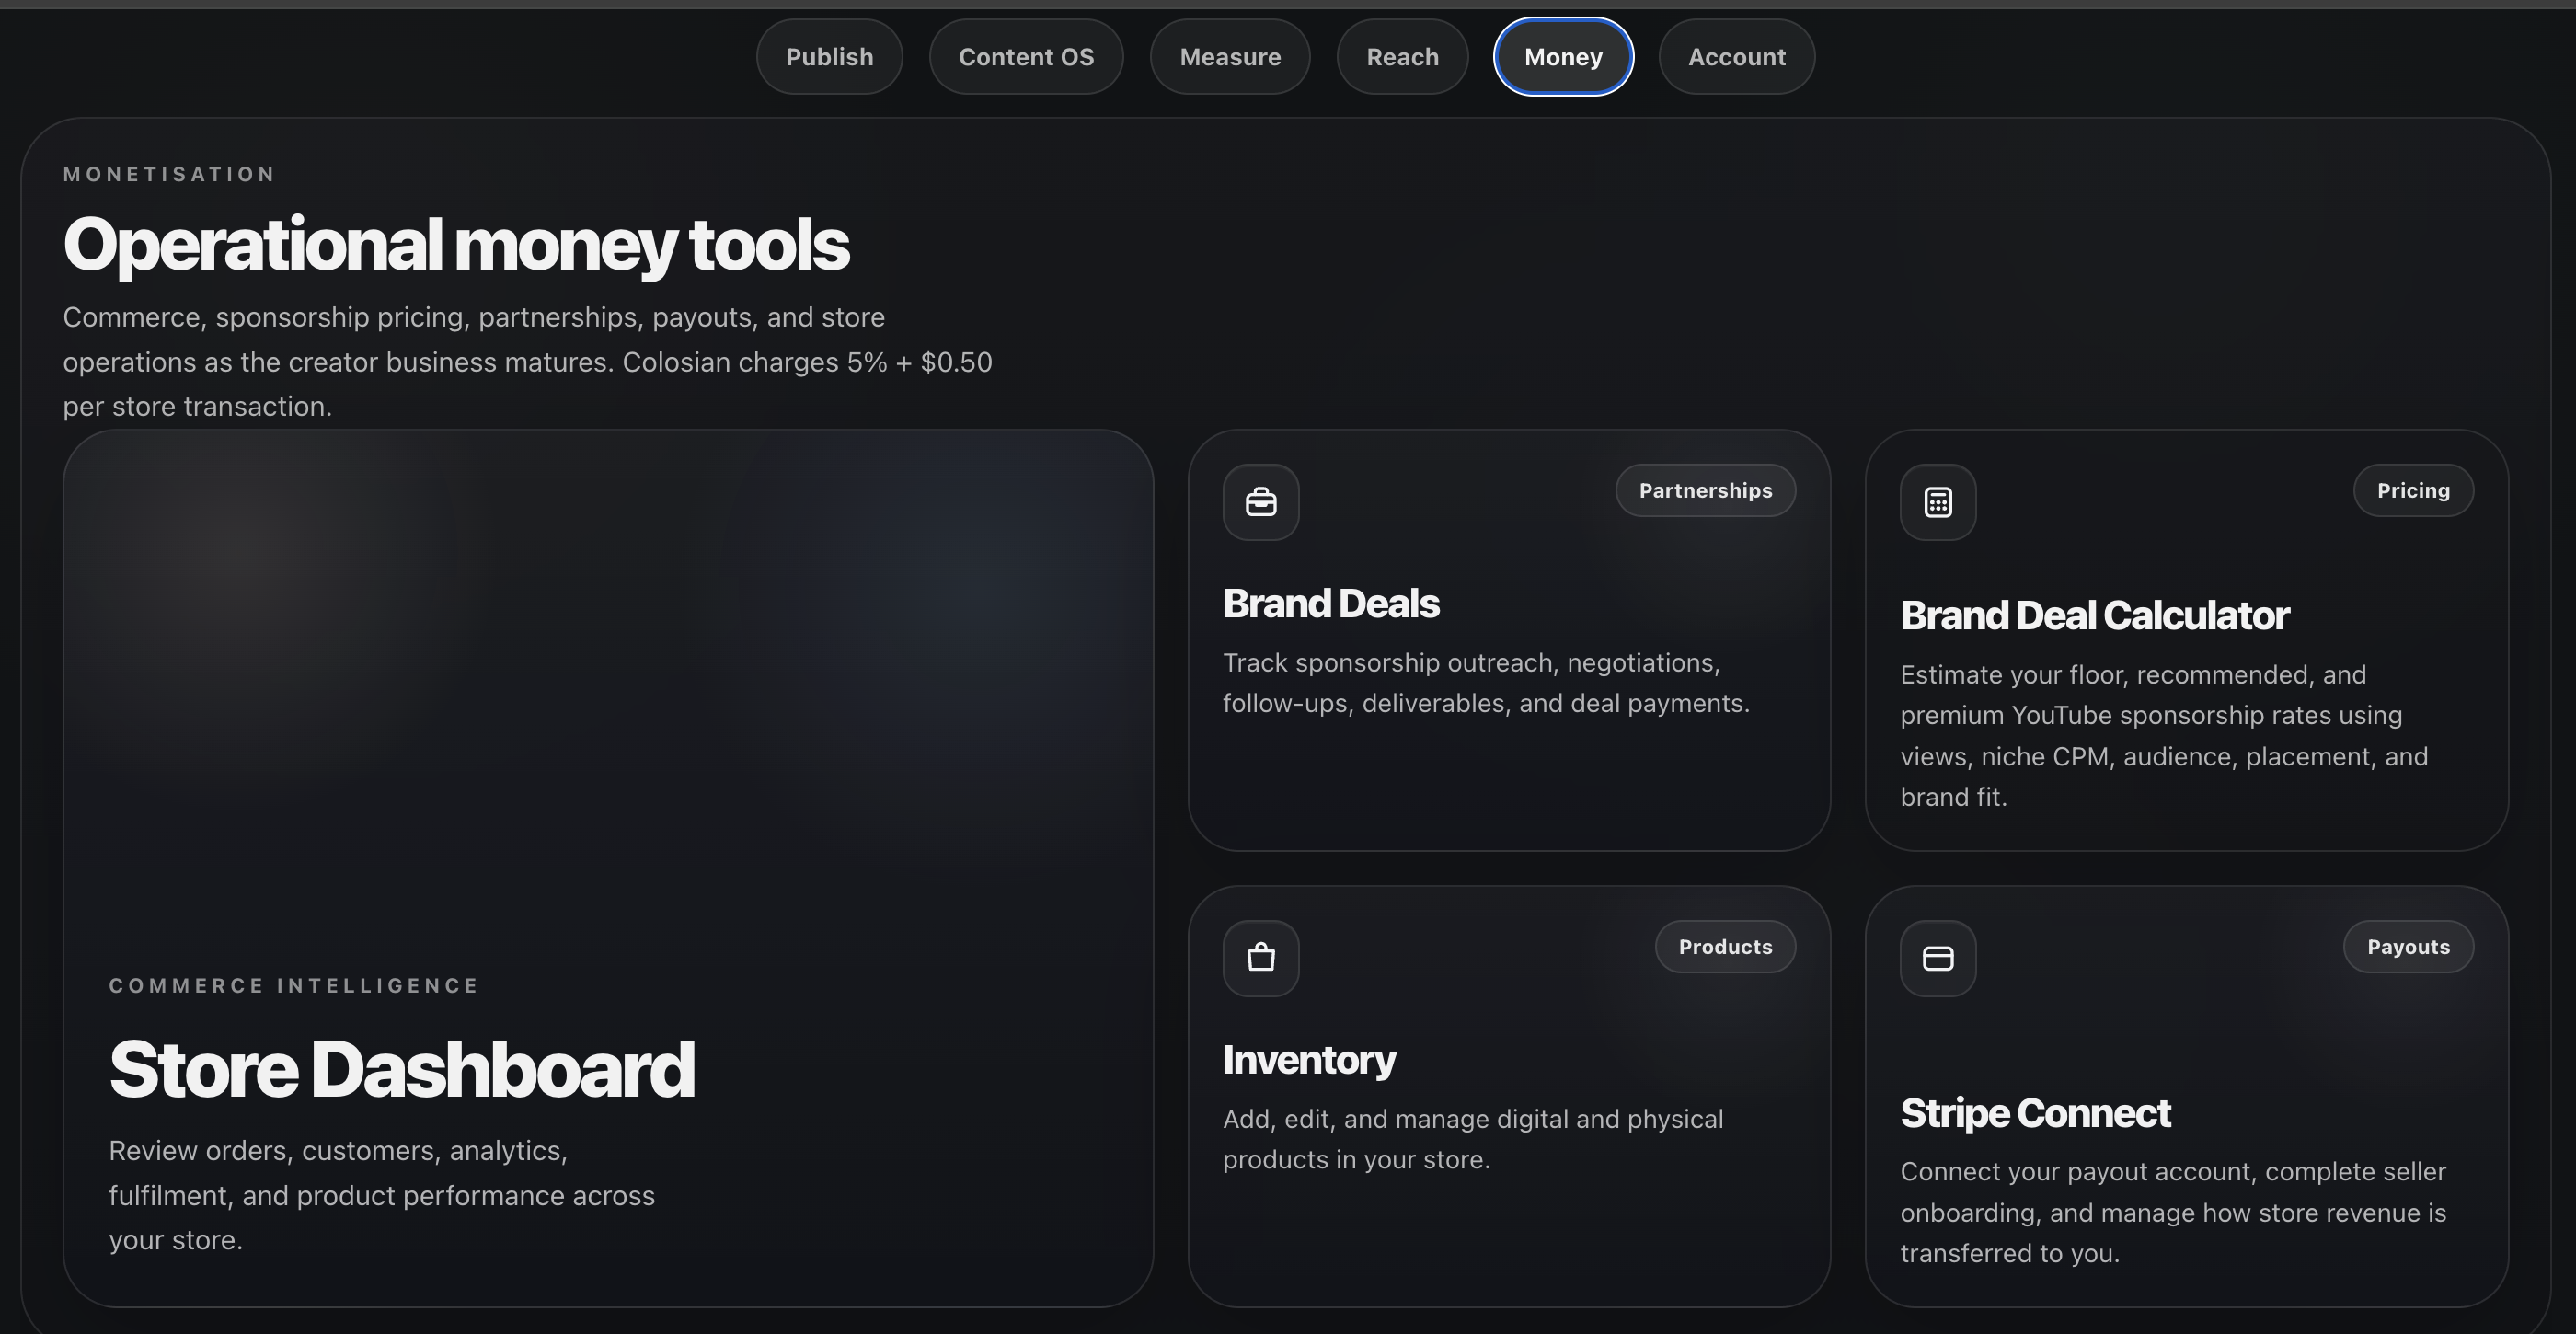Click the briefcase icon on Brand Deals card
The width and height of the screenshot is (2576, 1334).
[x=1261, y=502]
